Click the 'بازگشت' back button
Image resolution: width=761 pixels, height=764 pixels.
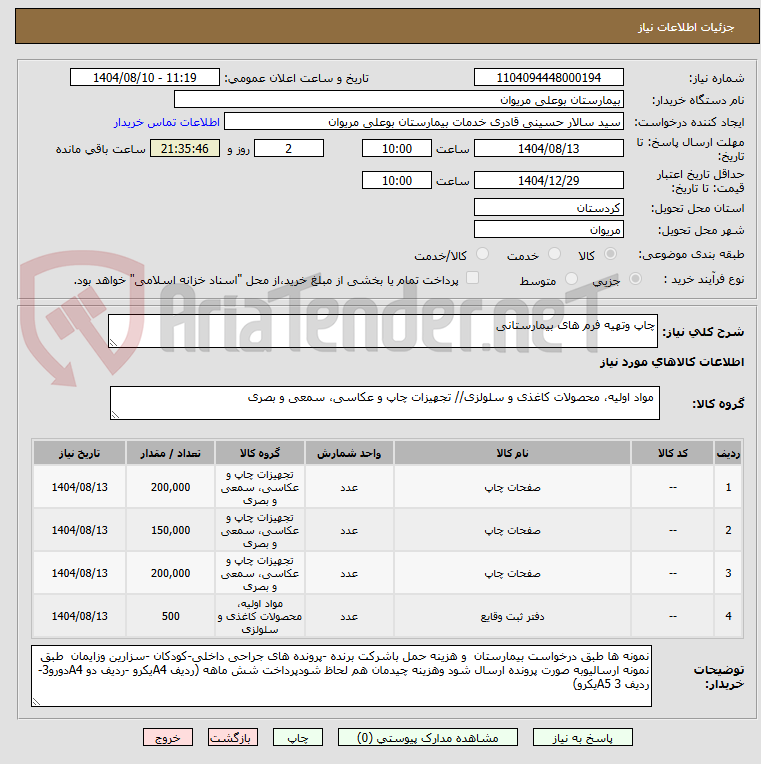coord(232,738)
